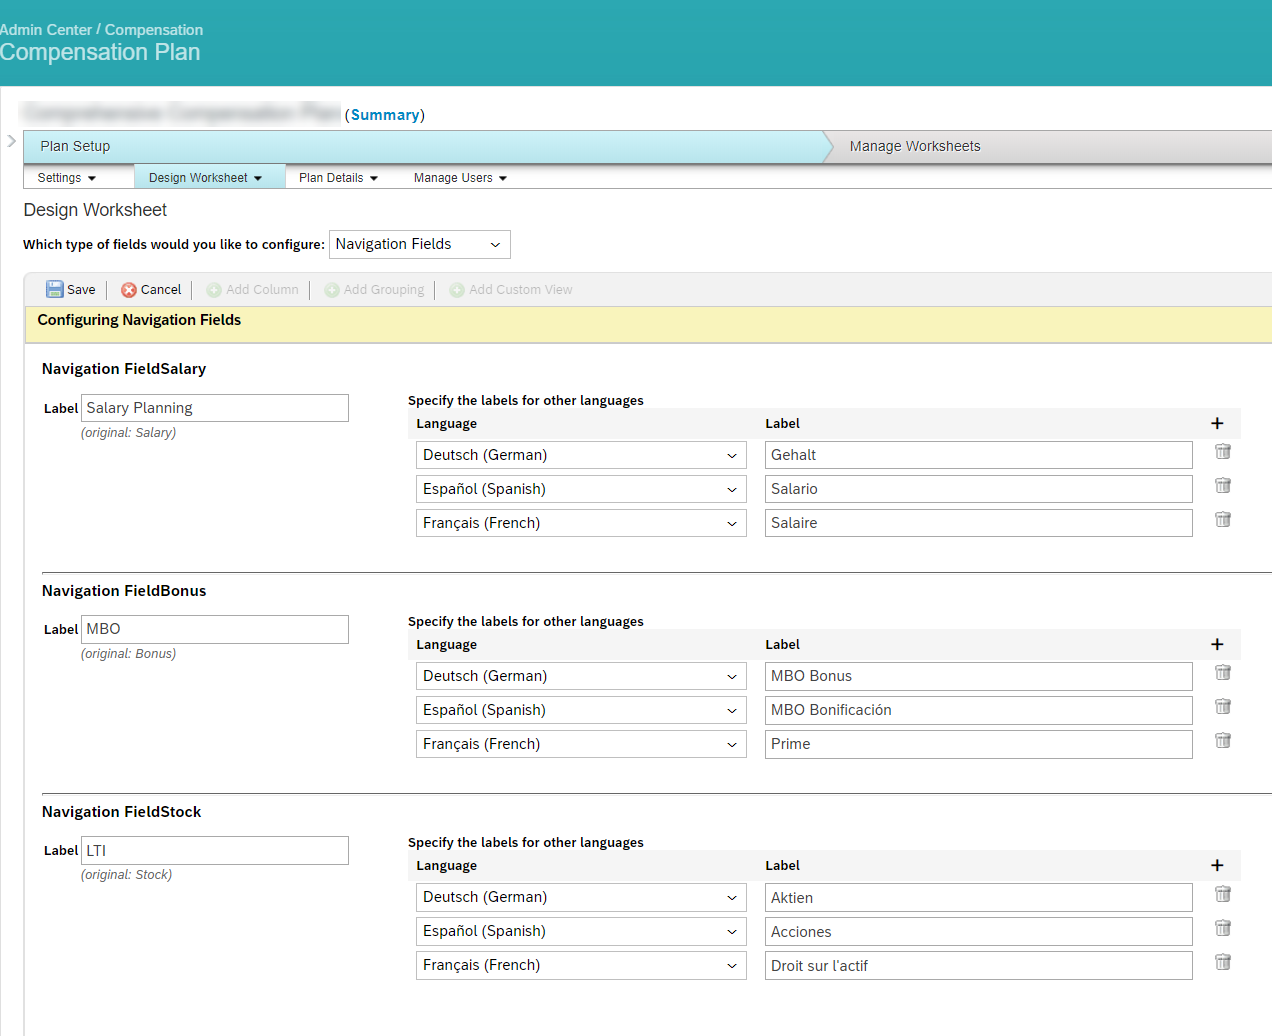Screen dimensions: 1272x1036
Task: Add a language row for Bonus field
Action: point(1217,644)
